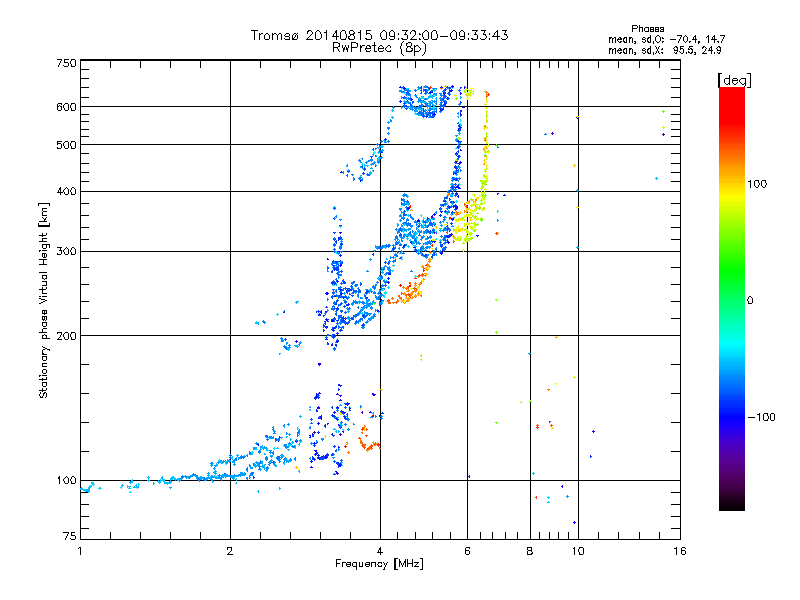The width and height of the screenshot is (800, 600).
Task: Click the colorbar label '100'
Action: (x=757, y=184)
